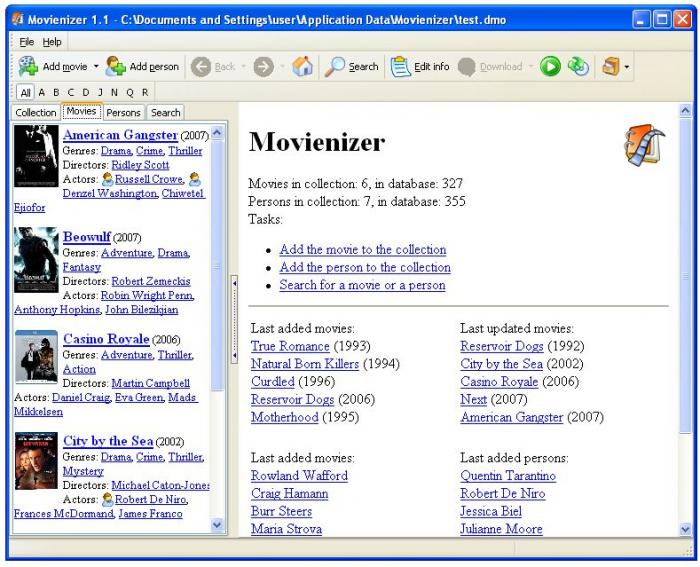Open the Back history dropdown arrow
The image size is (700, 567).
[243, 67]
